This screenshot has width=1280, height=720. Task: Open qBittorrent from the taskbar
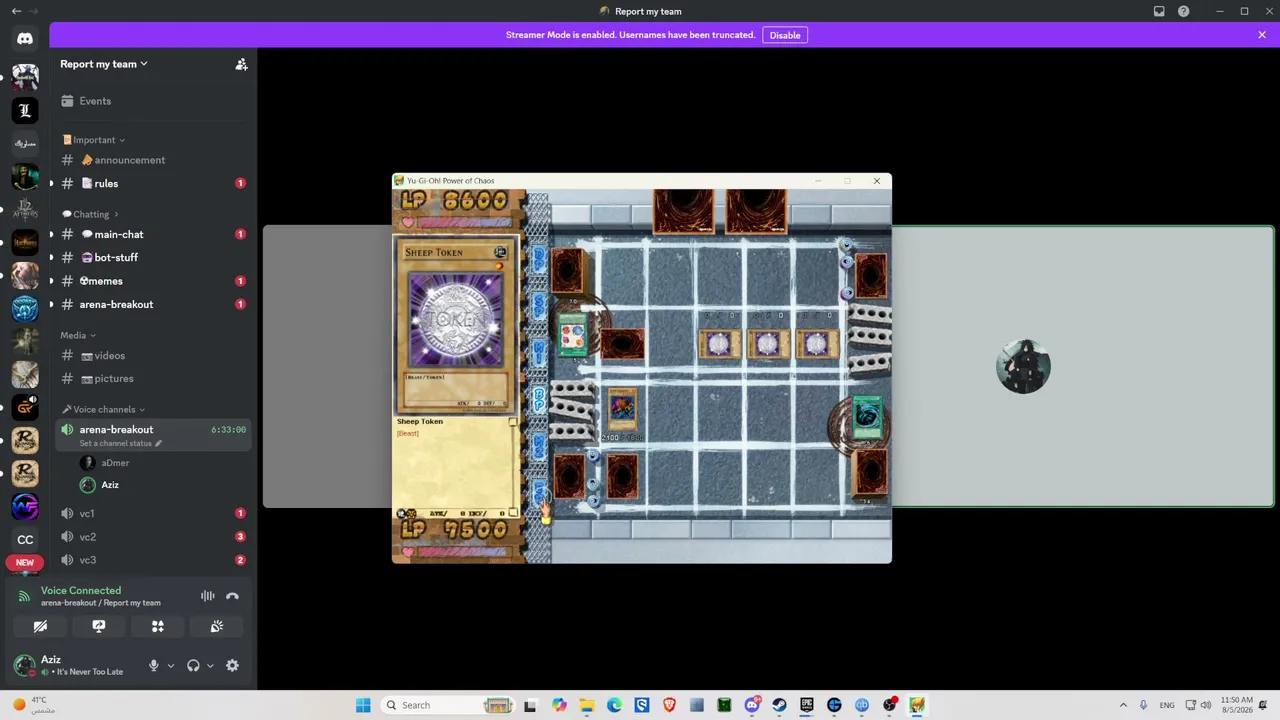point(862,705)
